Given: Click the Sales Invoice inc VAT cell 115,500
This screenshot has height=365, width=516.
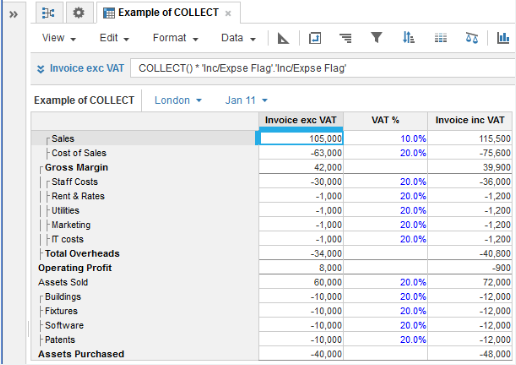Looking at the screenshot, I should click(x=470, y=139).
